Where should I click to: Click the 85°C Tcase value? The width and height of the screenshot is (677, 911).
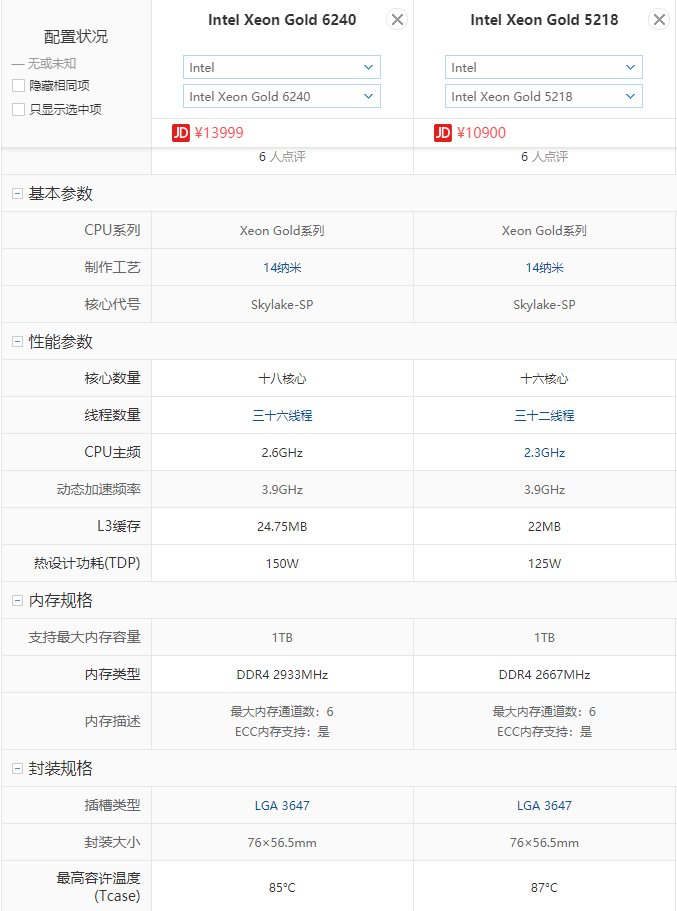tap(282, 888)
